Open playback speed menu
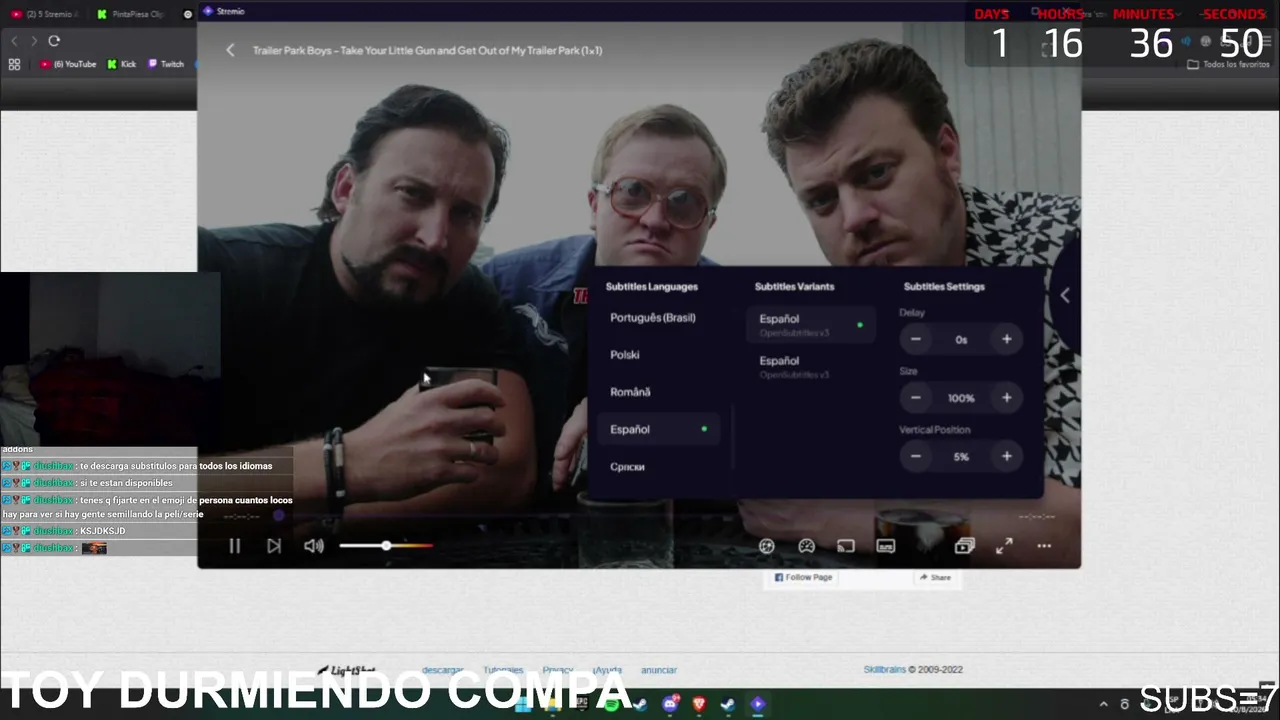 (806, 546)
